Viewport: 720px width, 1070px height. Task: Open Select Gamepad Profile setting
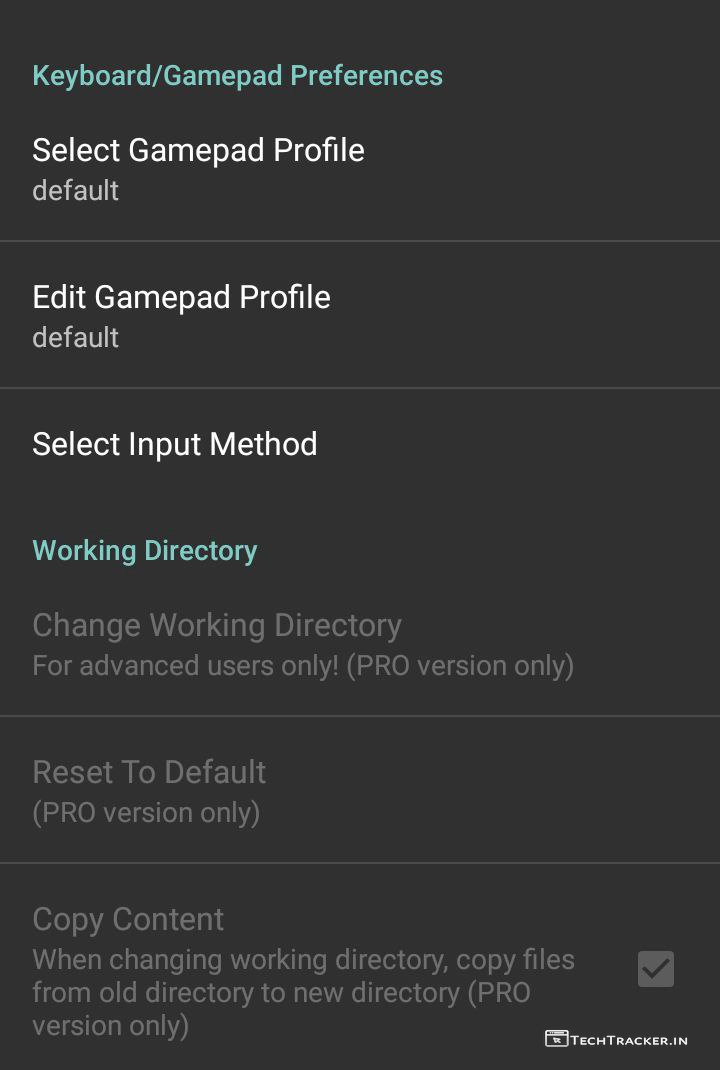198,151
